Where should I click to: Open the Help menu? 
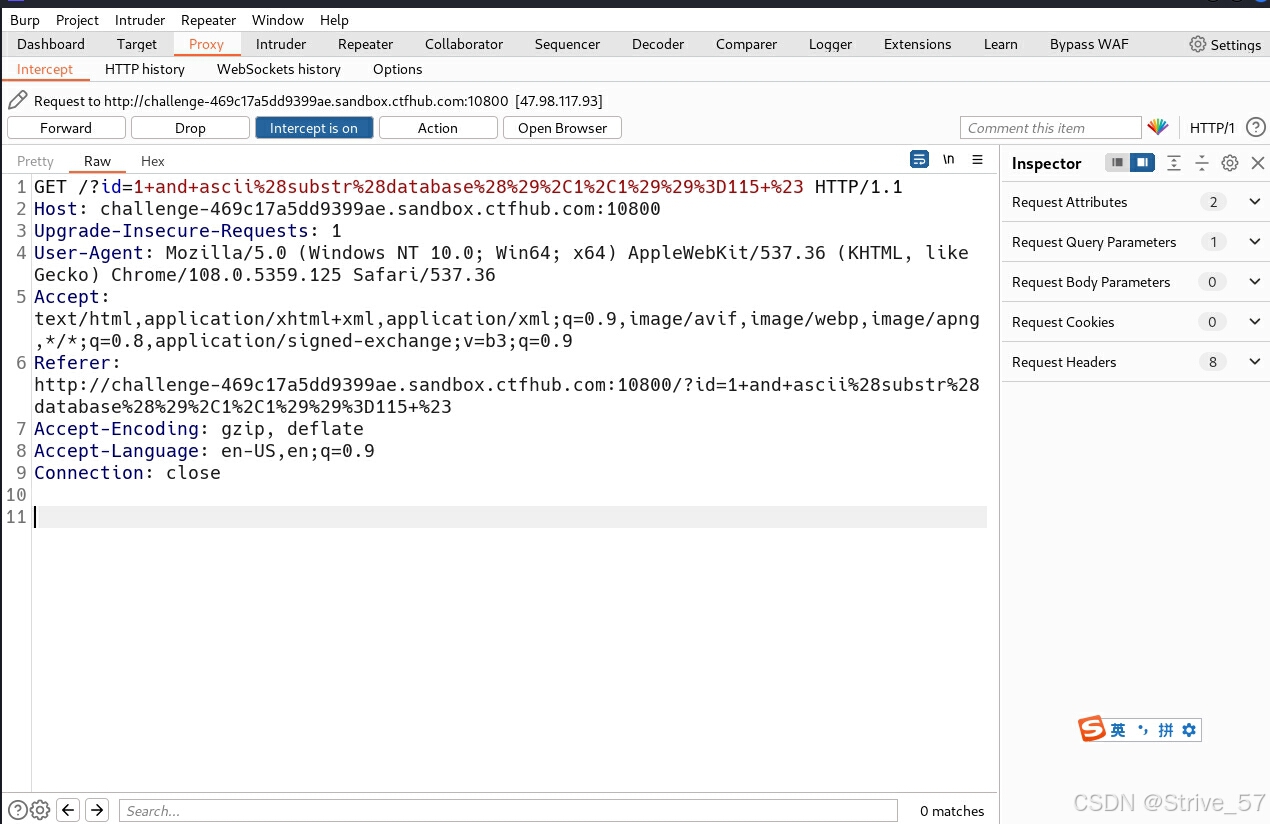(x=334, y=20)
